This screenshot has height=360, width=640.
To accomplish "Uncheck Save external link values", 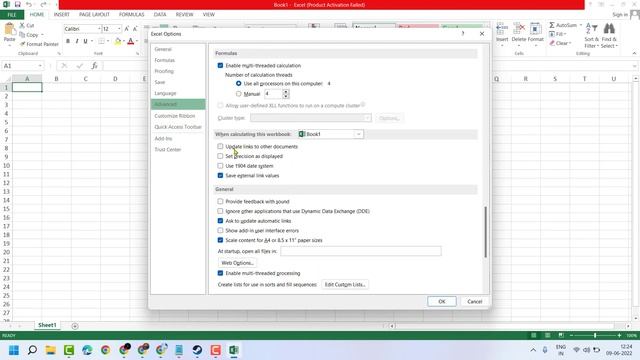I will click(220, 176).
